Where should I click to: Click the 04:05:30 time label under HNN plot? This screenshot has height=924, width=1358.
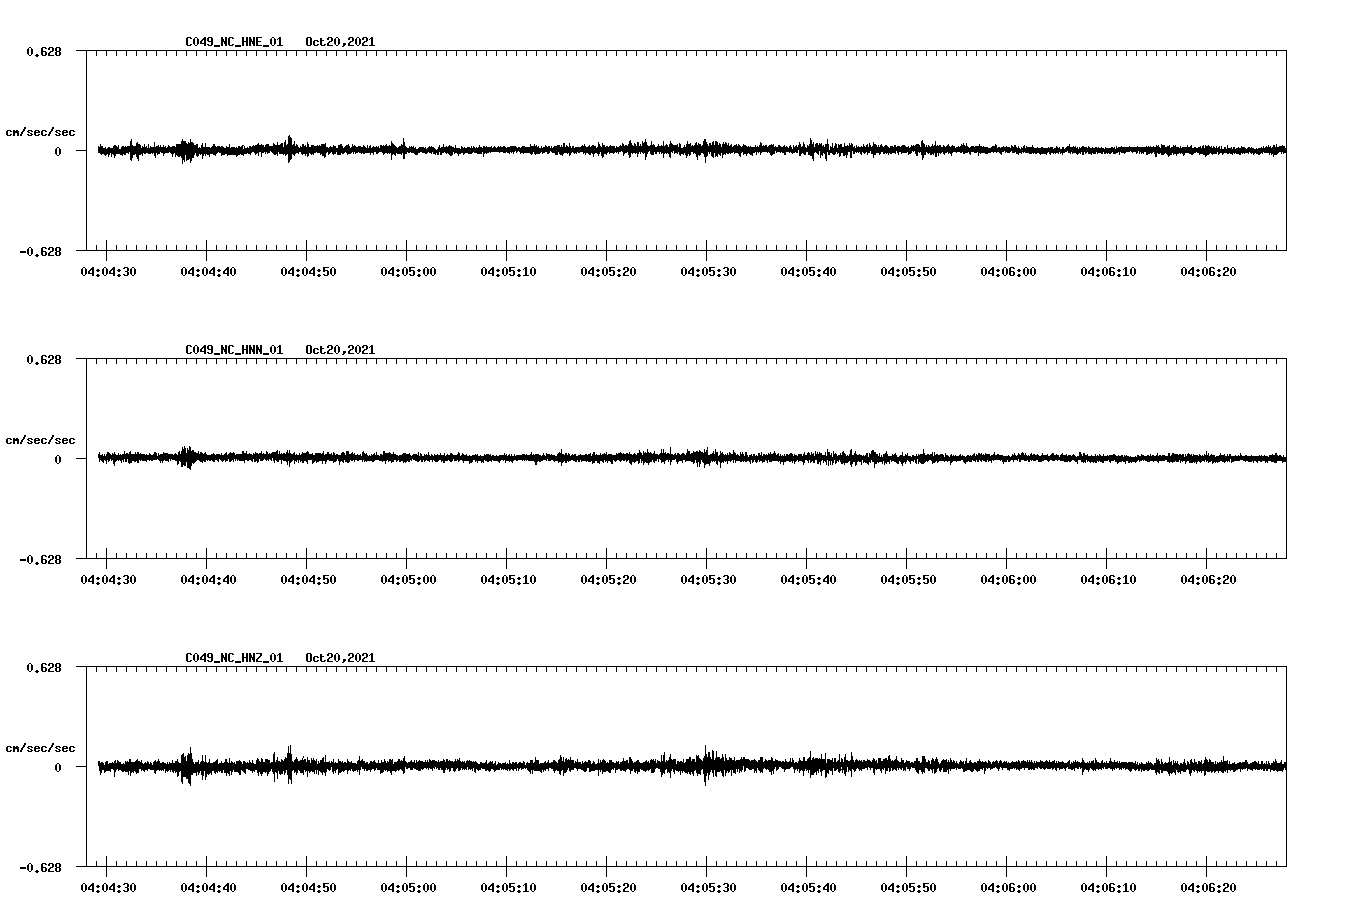tap(708, 580)
